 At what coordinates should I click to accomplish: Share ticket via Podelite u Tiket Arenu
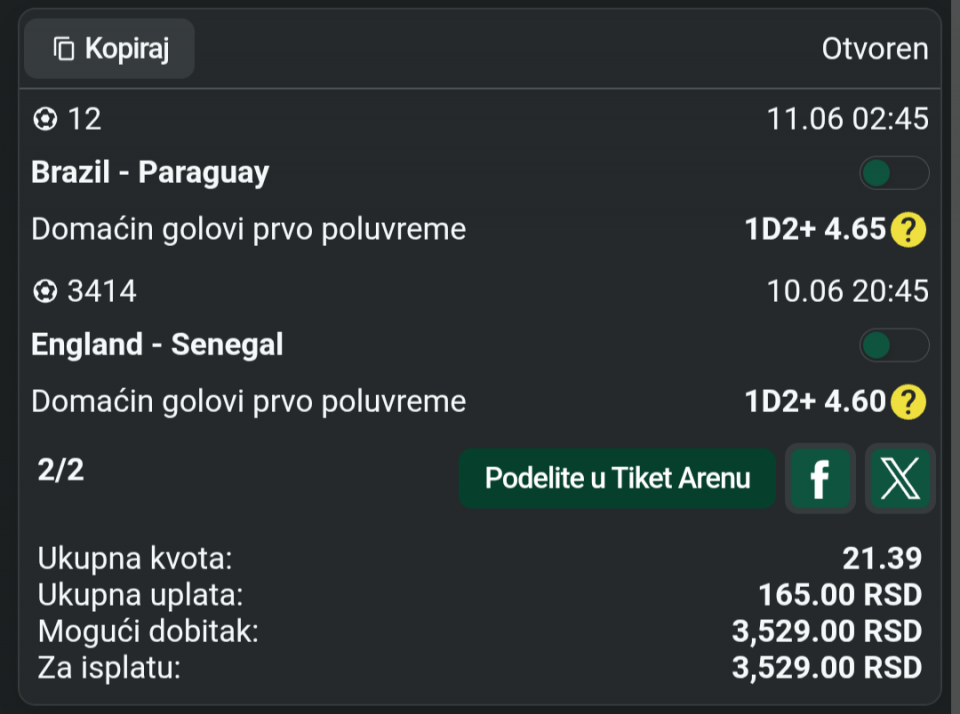(617, 478)
